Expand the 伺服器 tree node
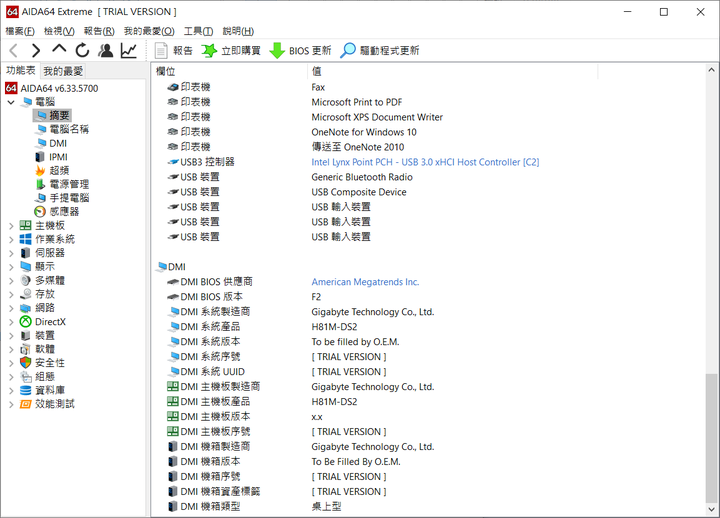Viewport: 720px width, 518px height. coord(11,253)
